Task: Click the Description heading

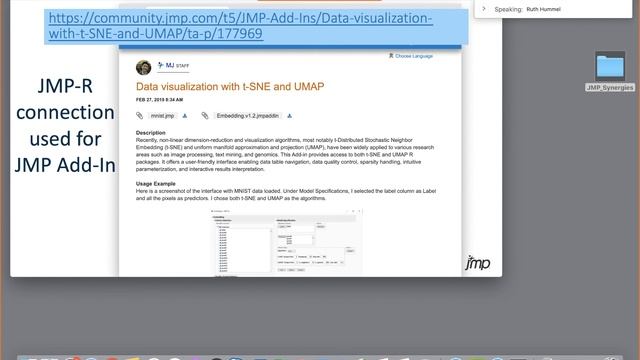Action: (x=151, y=133)
